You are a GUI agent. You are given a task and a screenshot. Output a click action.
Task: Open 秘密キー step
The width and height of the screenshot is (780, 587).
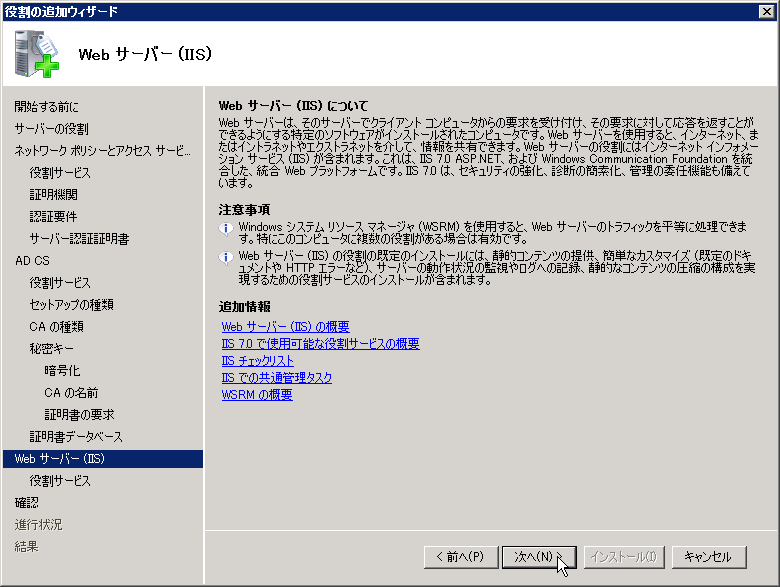(x=51, y=349)
